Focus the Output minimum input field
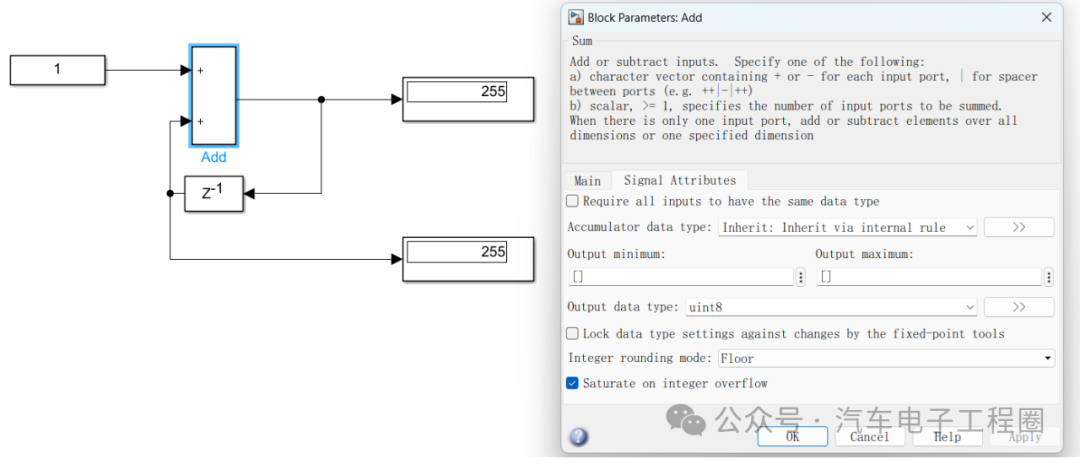 click(x=681, y=277)
